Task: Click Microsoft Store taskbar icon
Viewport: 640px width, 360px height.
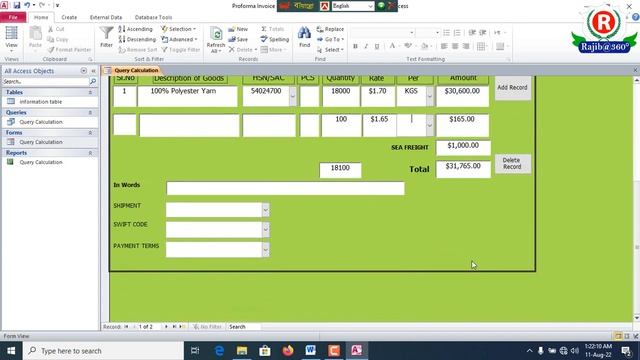Action: coord(265,351)
